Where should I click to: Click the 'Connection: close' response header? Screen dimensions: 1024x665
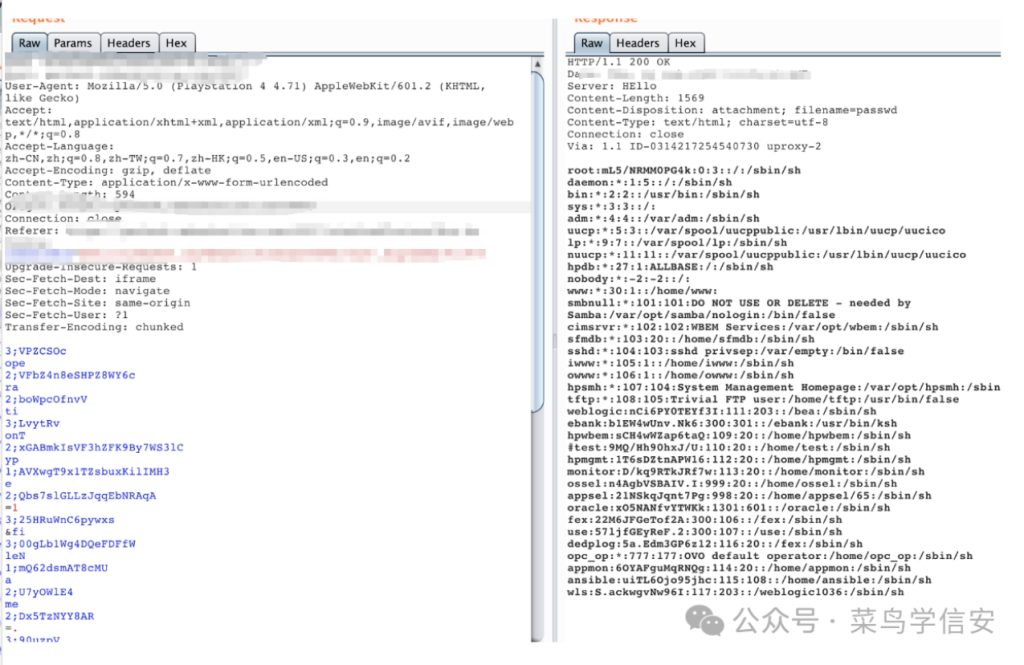[x=625, y=135]
